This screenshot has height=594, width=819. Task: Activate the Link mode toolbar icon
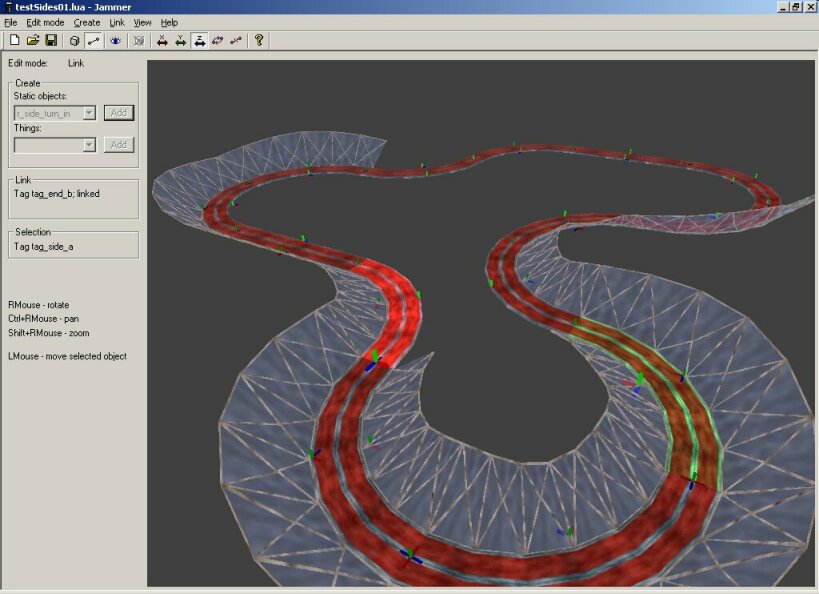[x=93, y=41]
